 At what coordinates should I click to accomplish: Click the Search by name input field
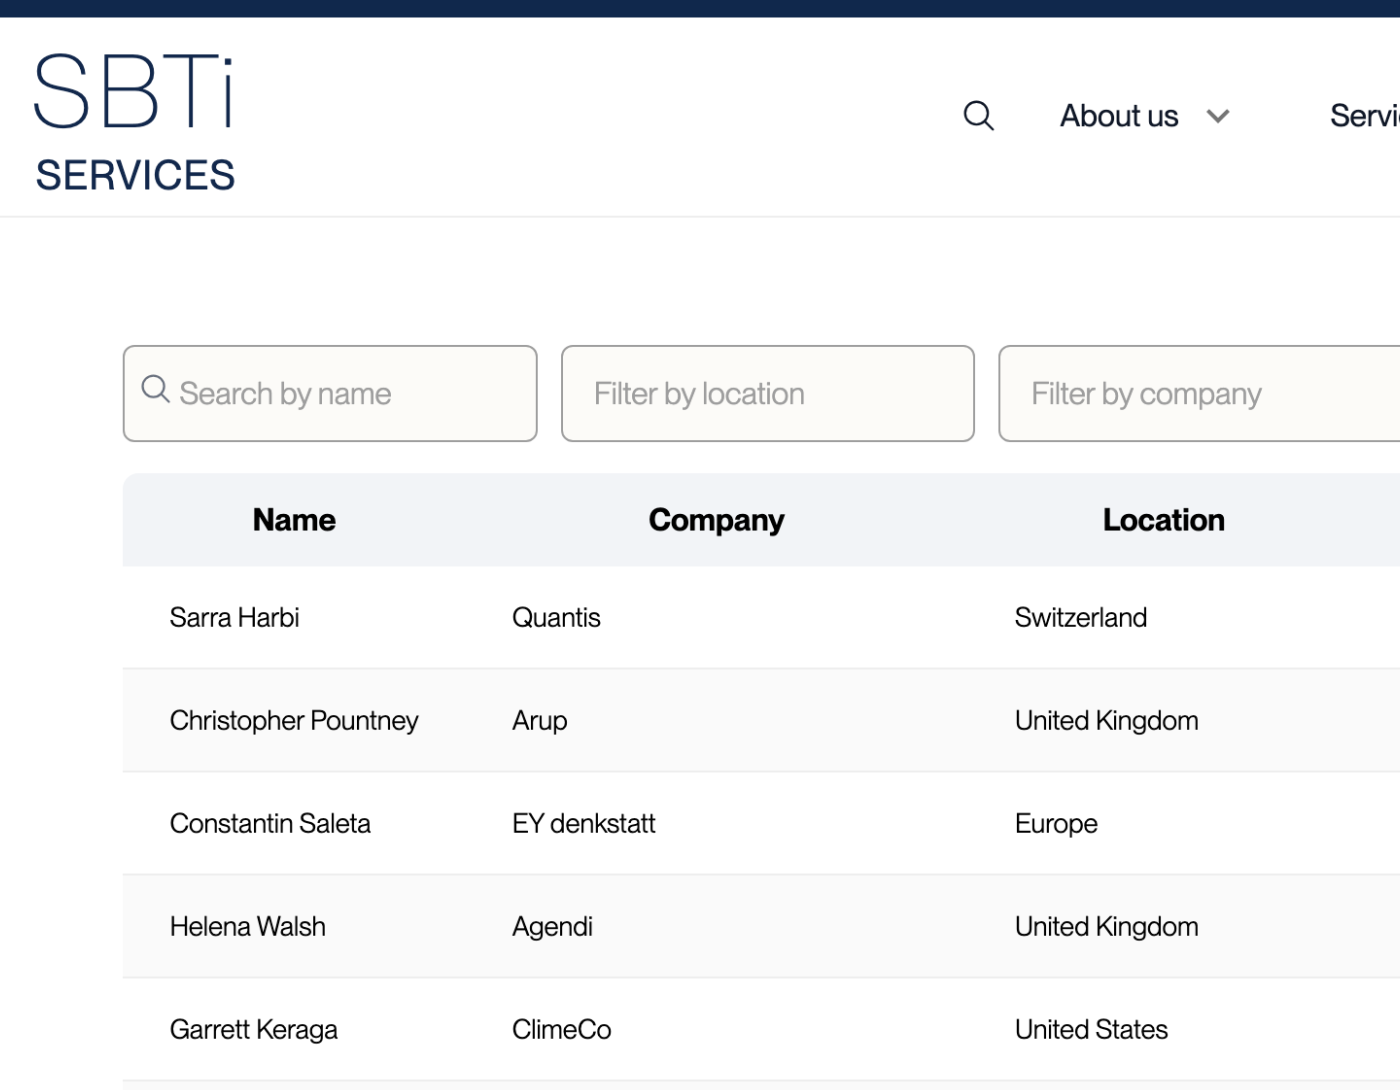click(x=330, y=393)
